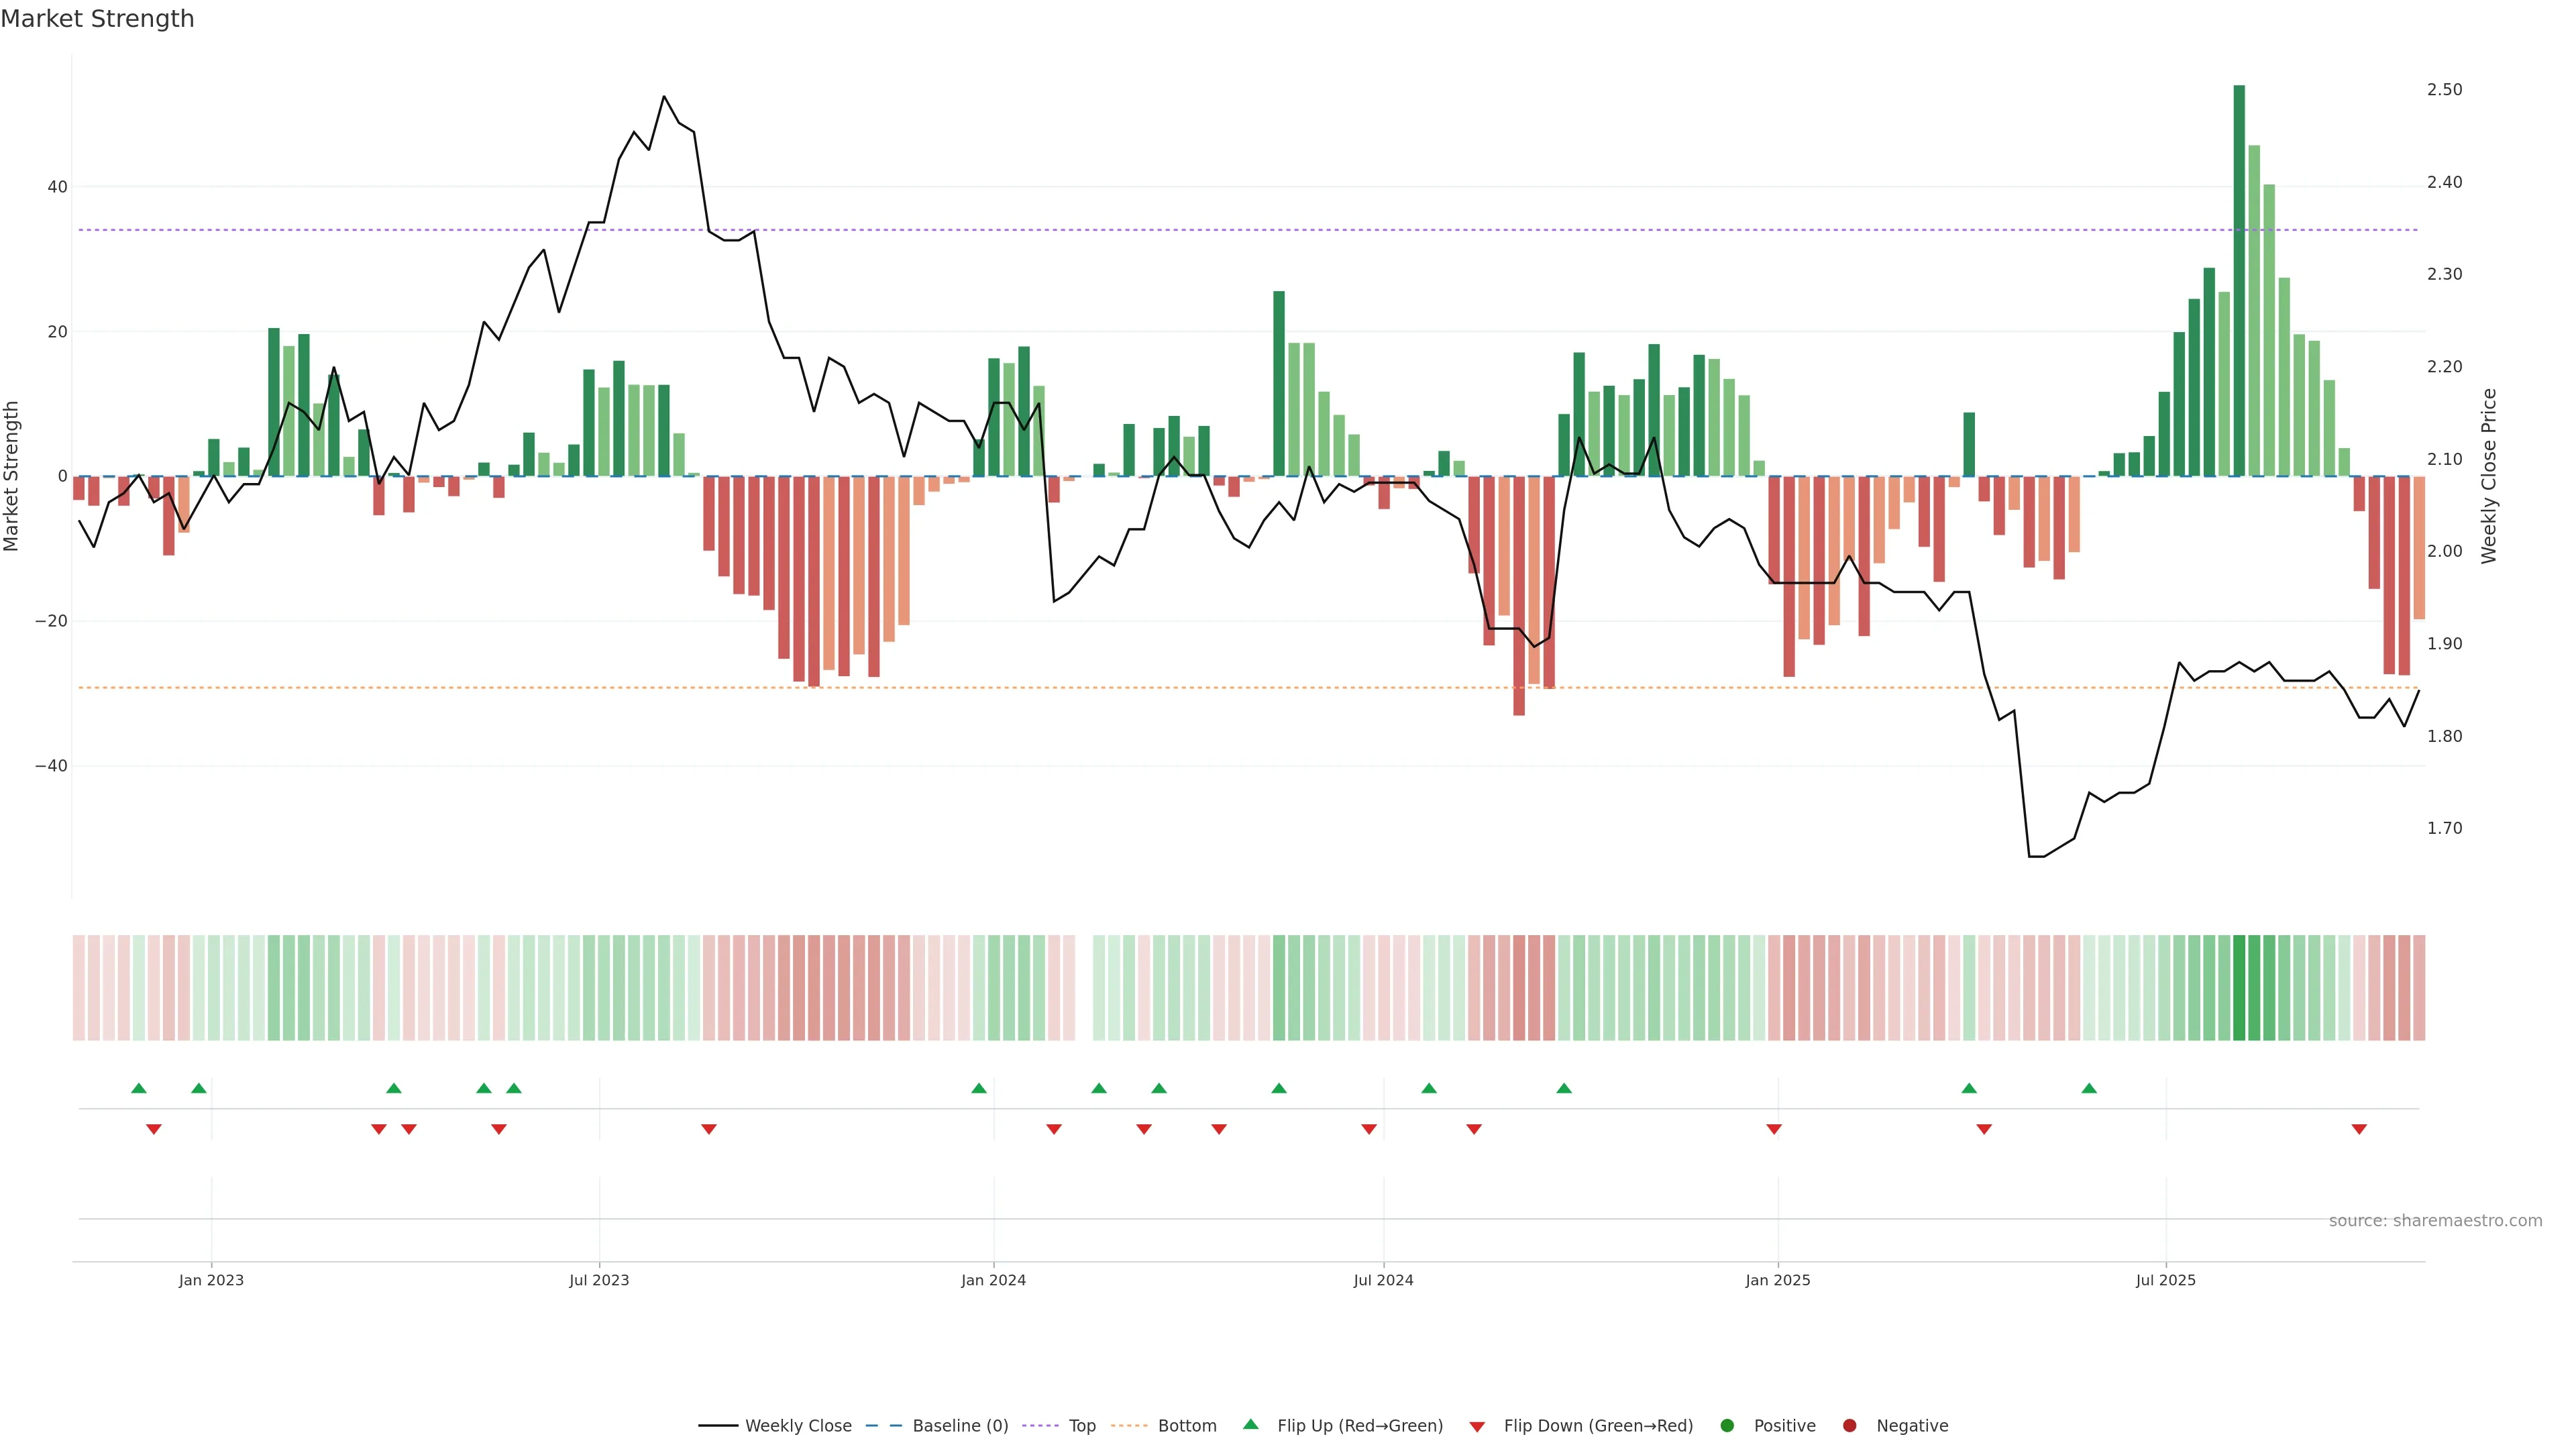Click the source sharemaestro.com text
Image resolution: width=2576 pixels, height=1449 pixels.
2435,1220
